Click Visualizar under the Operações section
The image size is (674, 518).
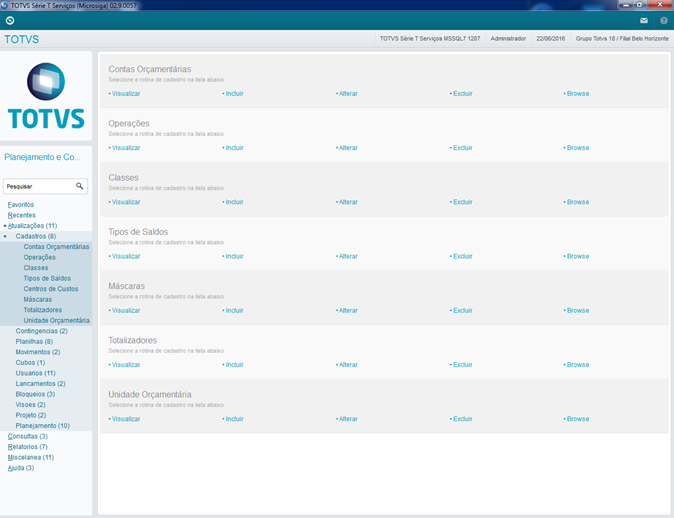coord(125,147)
